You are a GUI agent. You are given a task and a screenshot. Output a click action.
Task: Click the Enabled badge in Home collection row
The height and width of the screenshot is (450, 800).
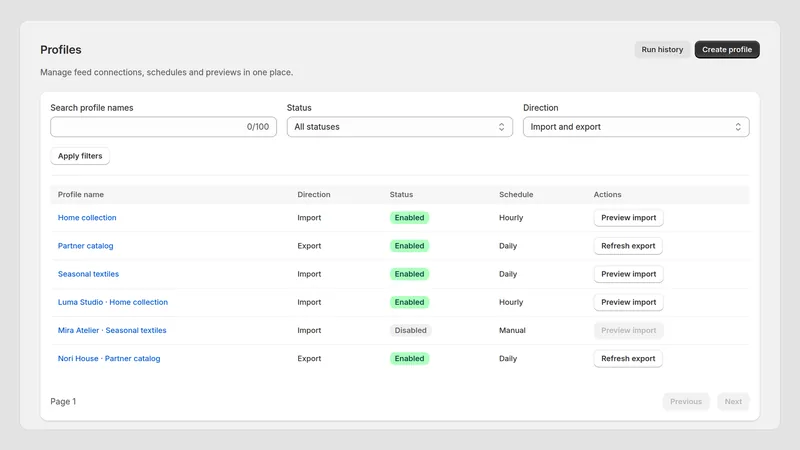409,217
